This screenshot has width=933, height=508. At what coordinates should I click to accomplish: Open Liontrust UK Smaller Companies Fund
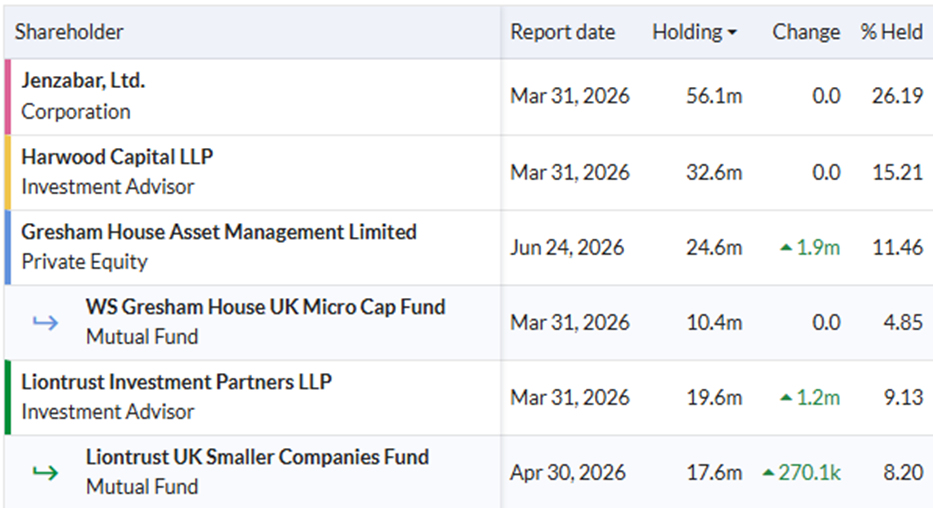pyautogui.click(x=257, y=457)
